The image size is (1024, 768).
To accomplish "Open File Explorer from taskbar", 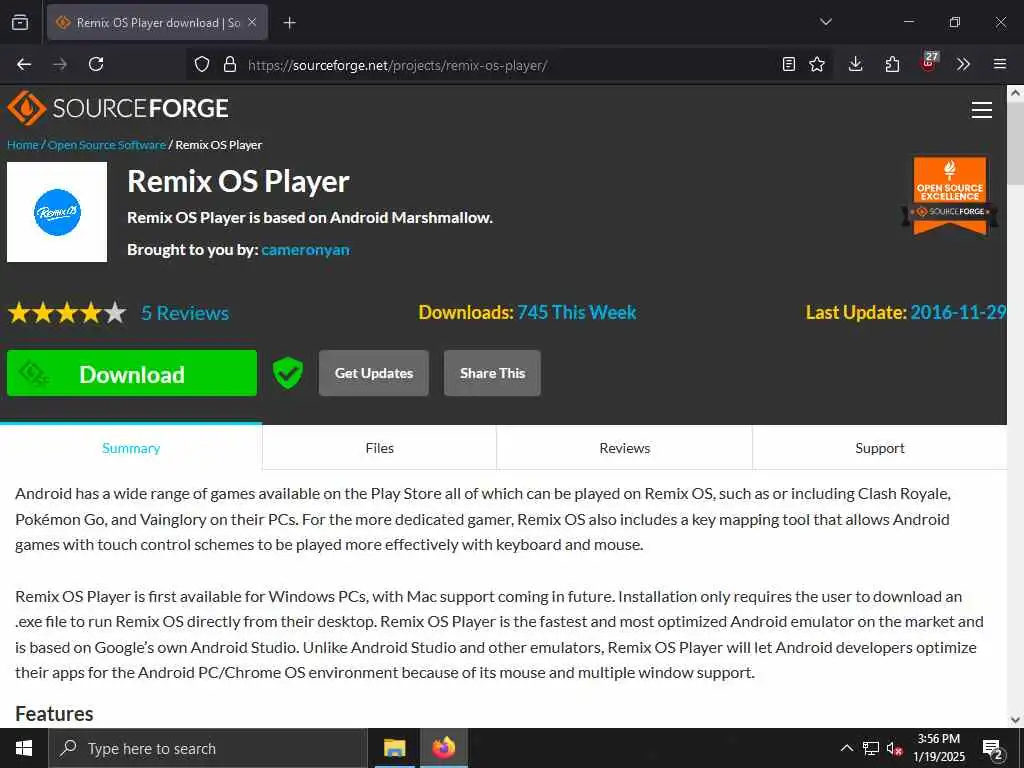I will [x=394, y=748].
